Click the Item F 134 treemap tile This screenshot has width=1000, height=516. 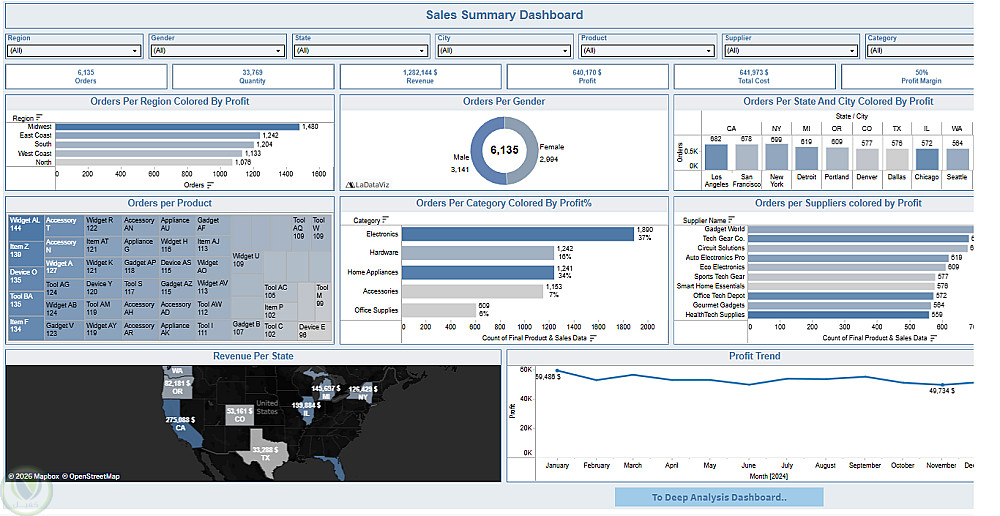(x=26, y=326)
